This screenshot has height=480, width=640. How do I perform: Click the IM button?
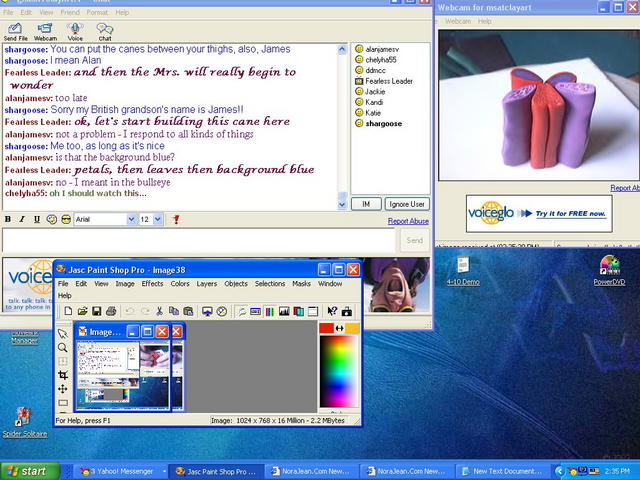(366, 204)
